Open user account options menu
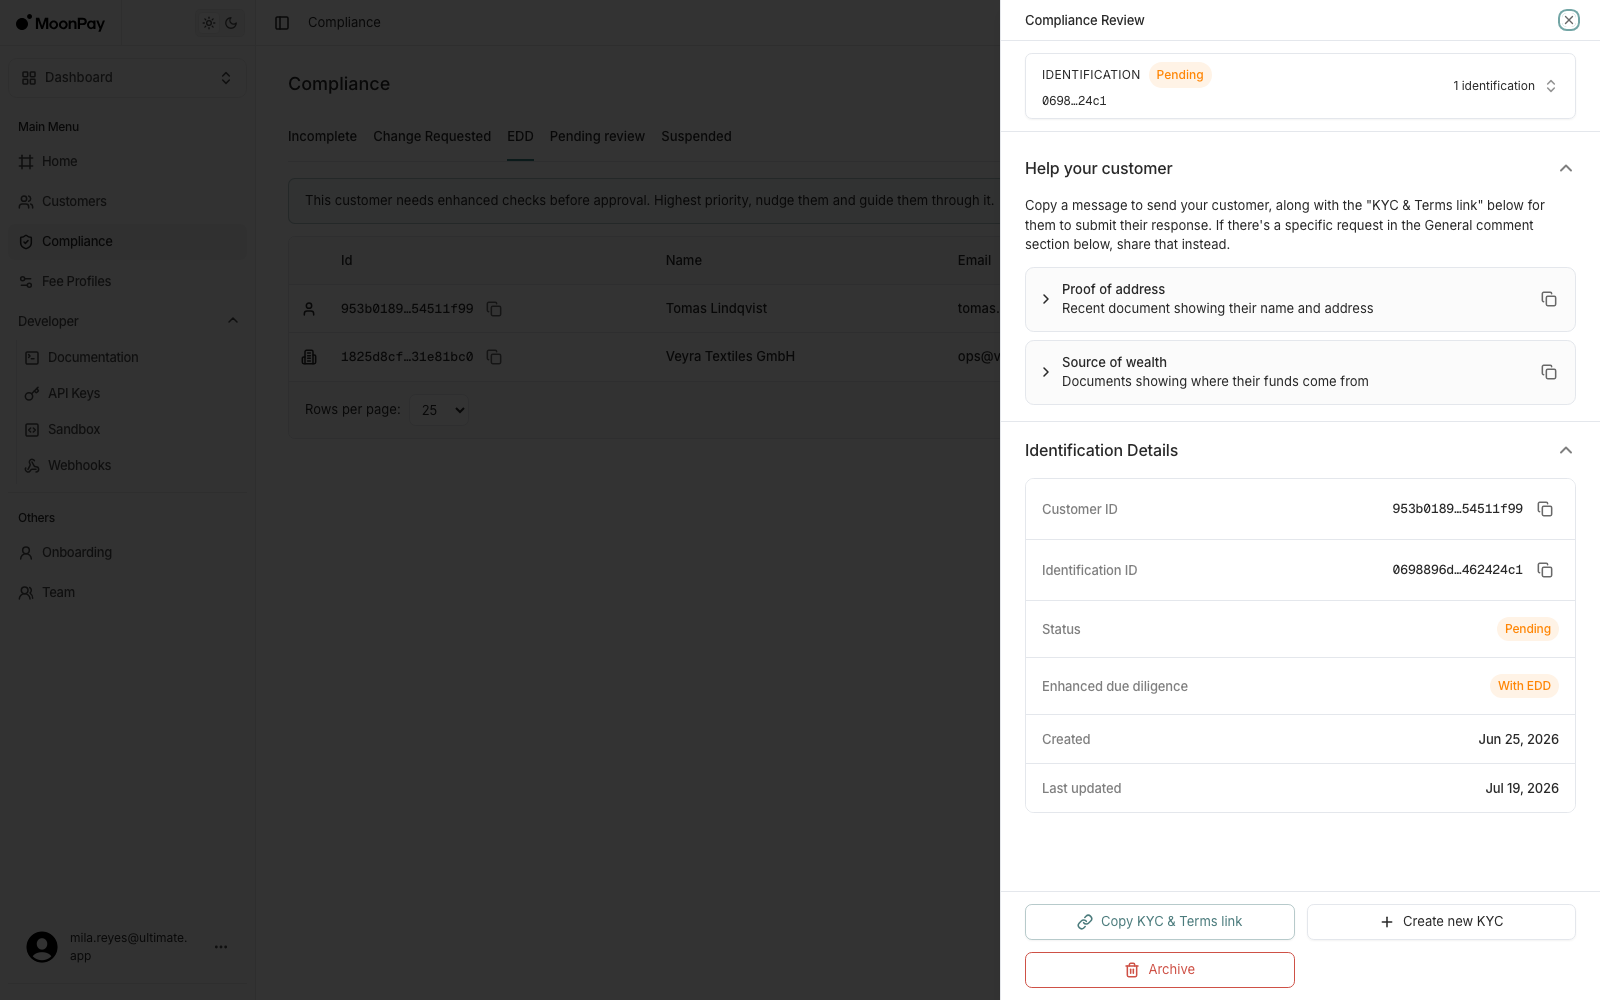 (221, 947)
